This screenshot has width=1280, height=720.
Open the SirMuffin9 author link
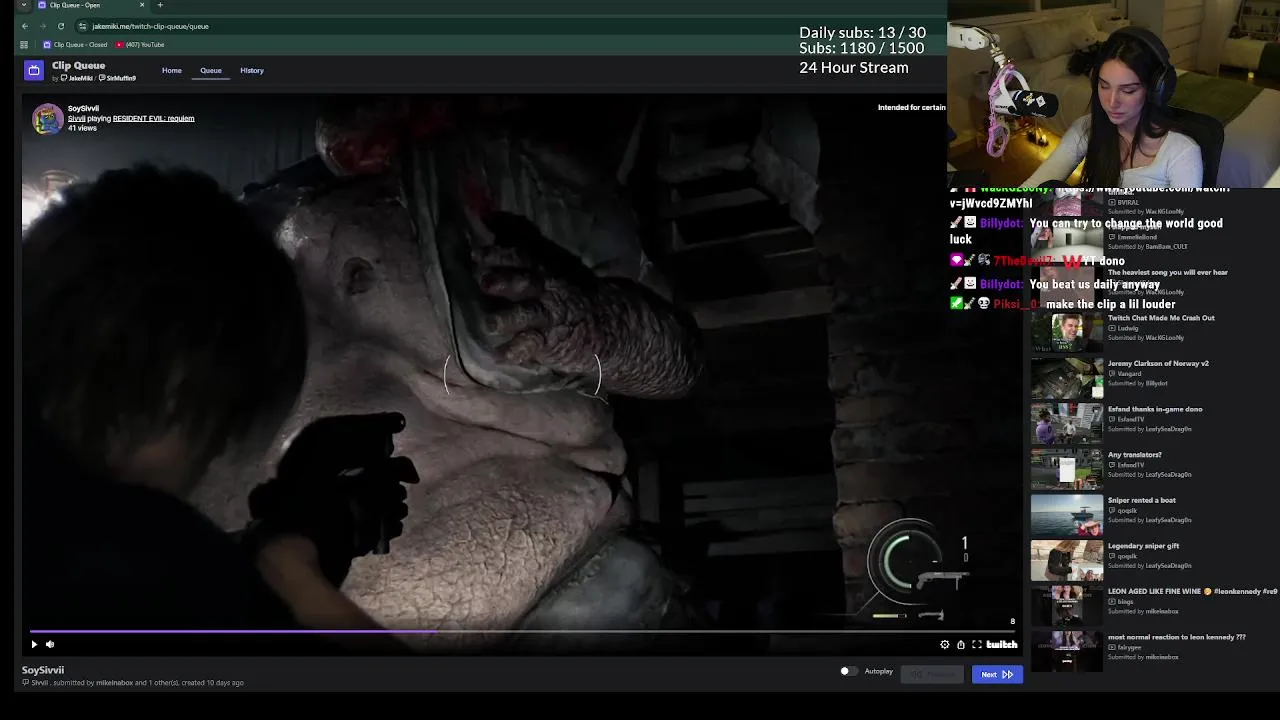(x=117, y=78)
